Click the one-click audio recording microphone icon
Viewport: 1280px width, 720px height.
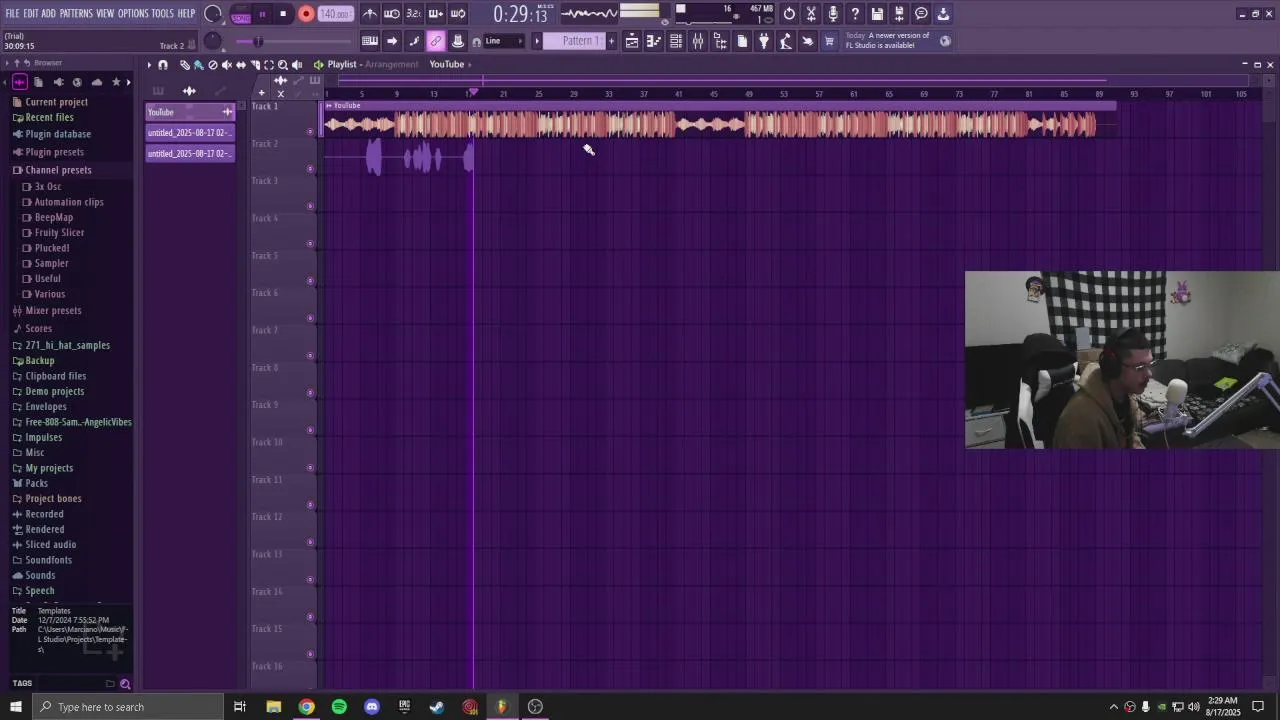tap(833, 14)
